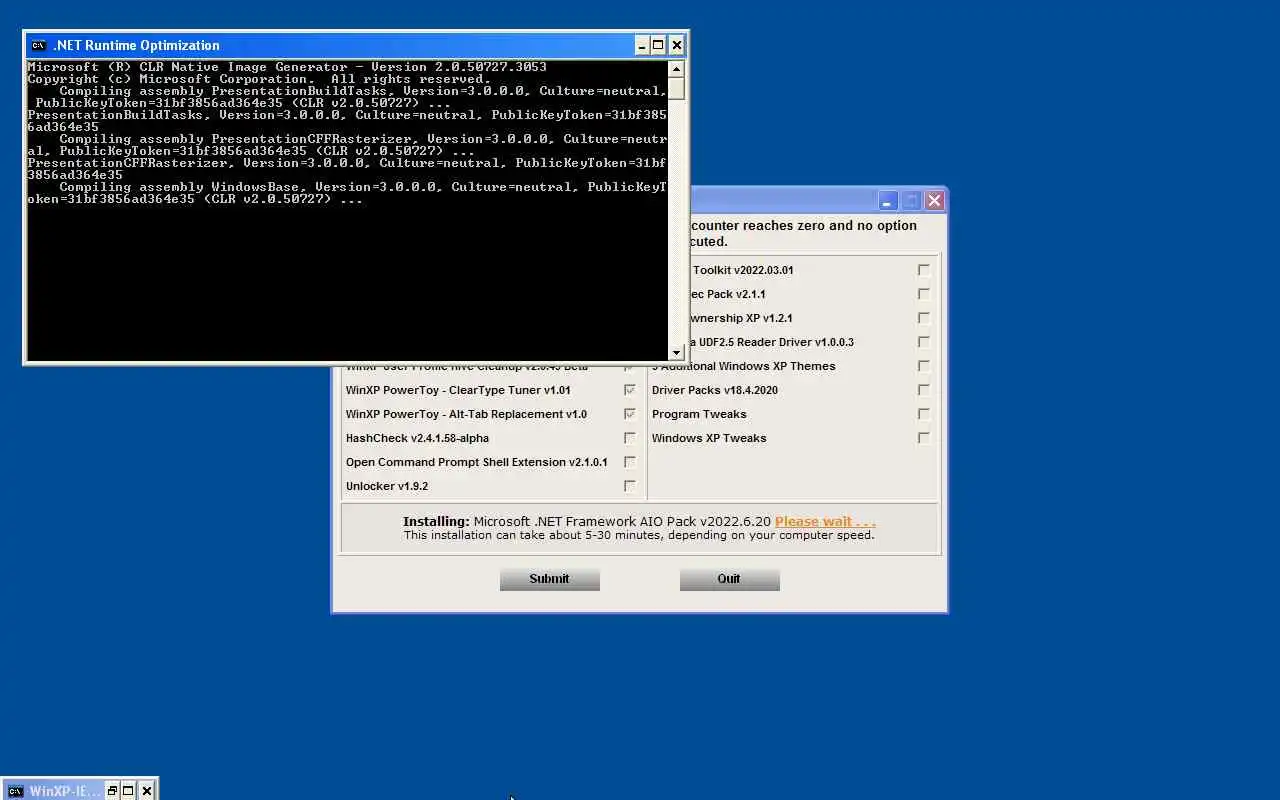Enable HashCheck v2.4.1.58-alpha checkbox
Image resolution: width=1280 pixels, height=800 pixels.
(630, 438)
